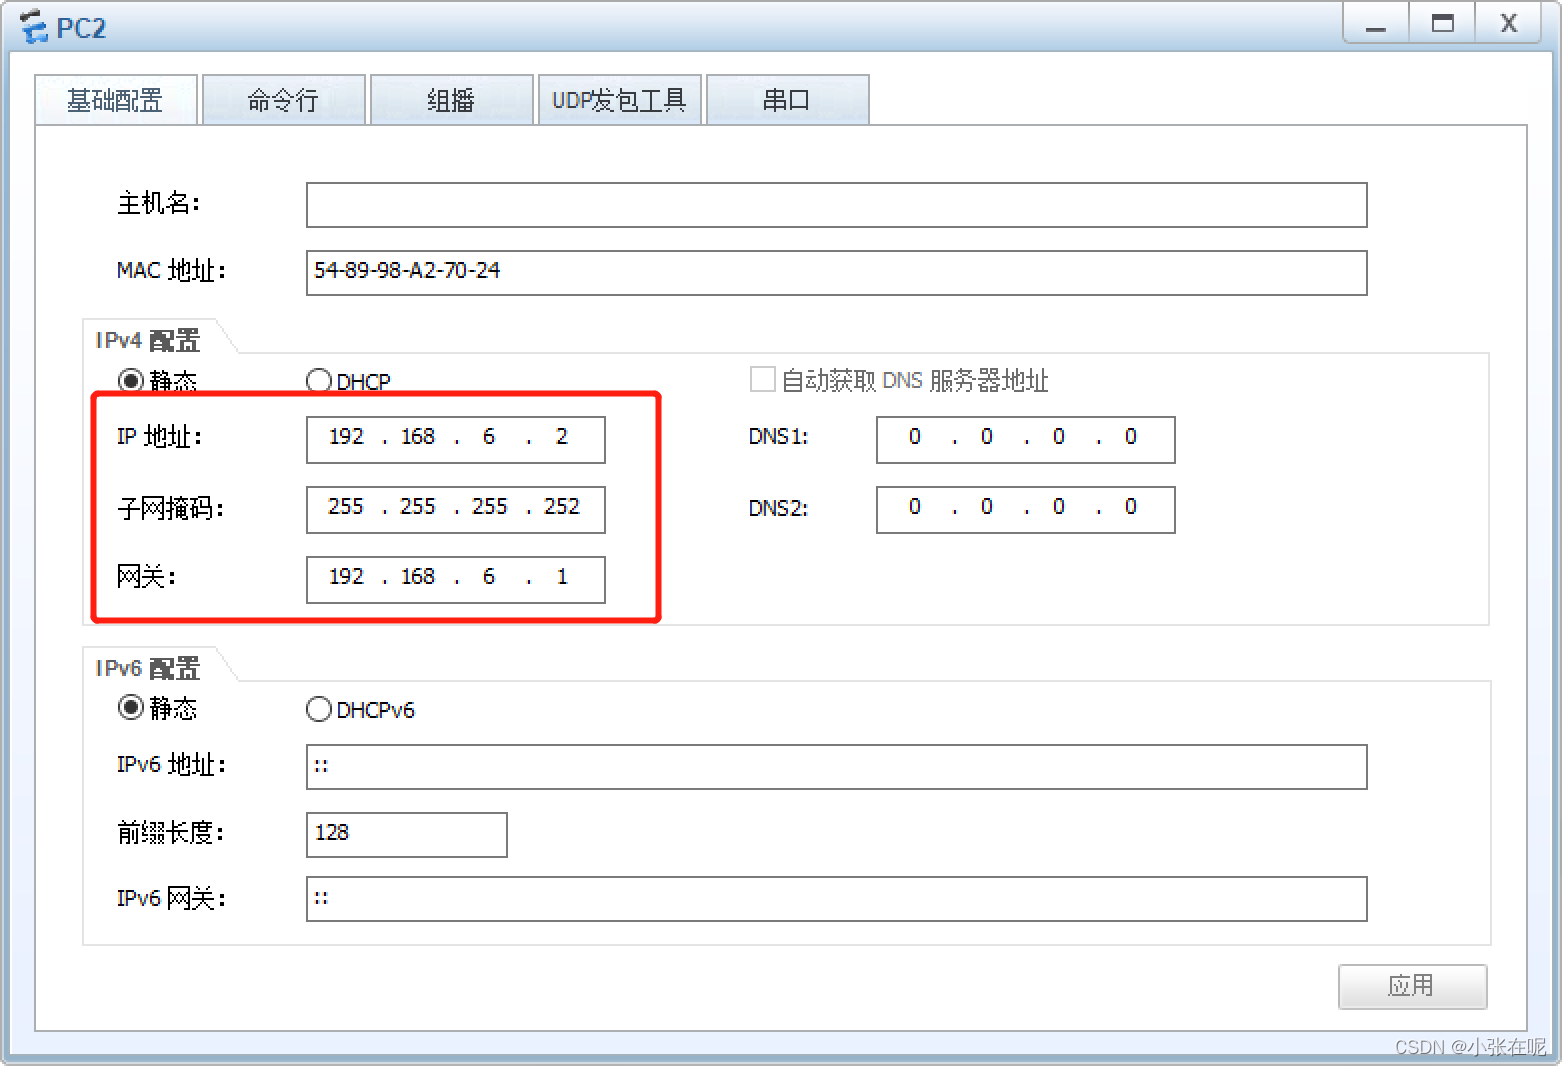This screenshot has height=1066, width=1562.
Task: Open the 组播 tab
Action: [x=452, y=100]
